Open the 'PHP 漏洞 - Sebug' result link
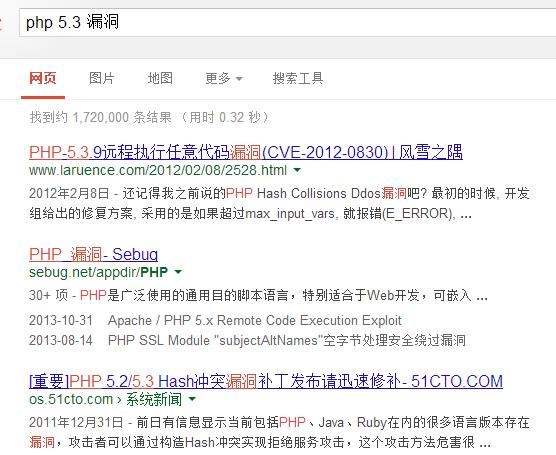The height and width of the screenshot is (455, 556). point(94,254)
